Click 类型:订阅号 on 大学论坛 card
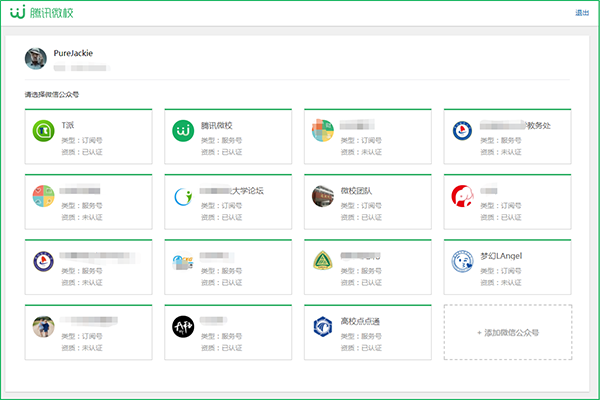 [x=222, y=206]
